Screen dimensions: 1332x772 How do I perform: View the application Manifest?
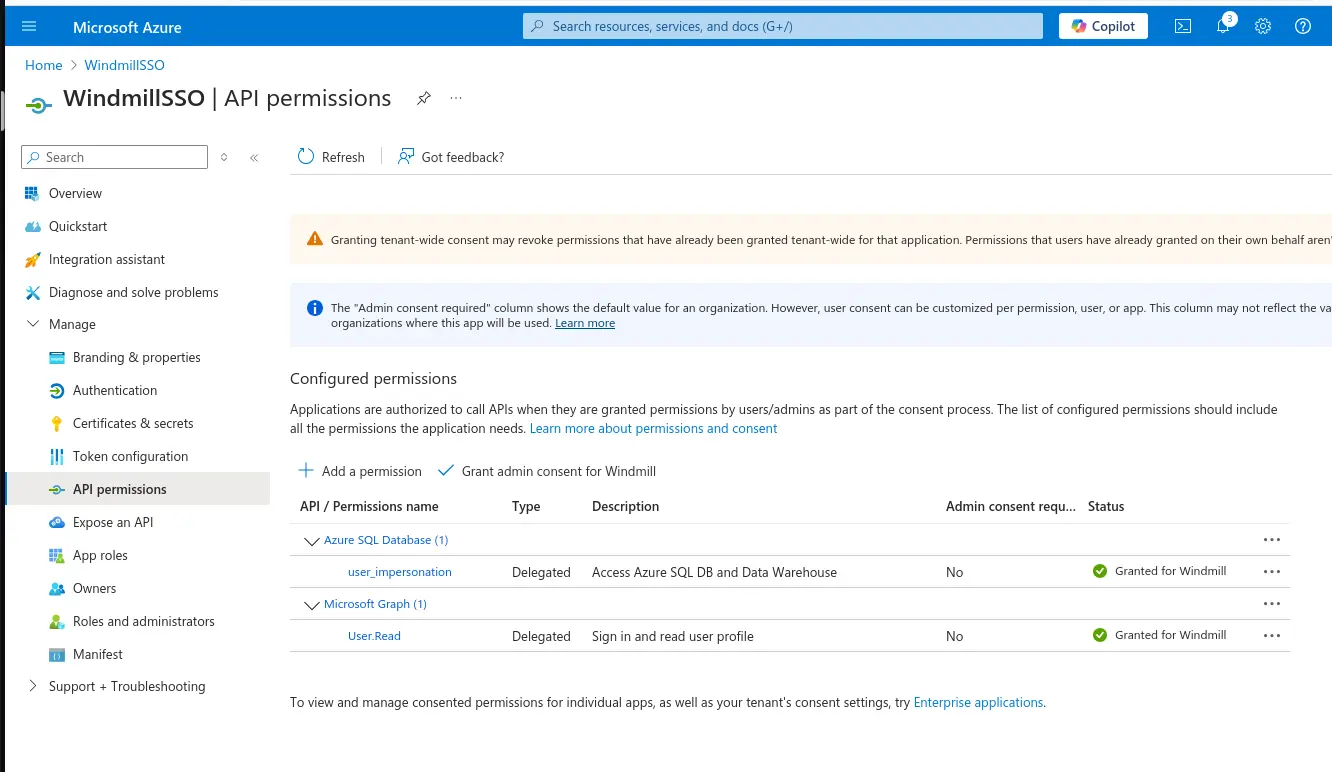tap(99, 654)
